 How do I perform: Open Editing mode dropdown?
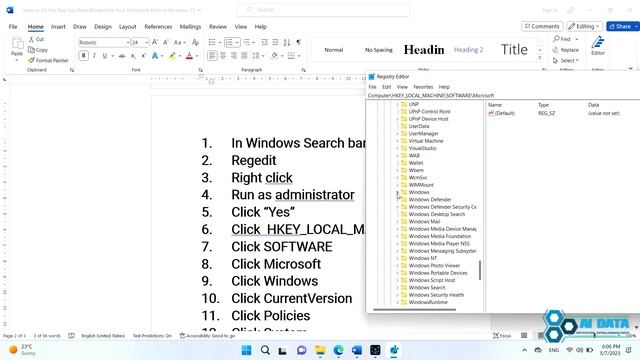click(x=584, y=26)
